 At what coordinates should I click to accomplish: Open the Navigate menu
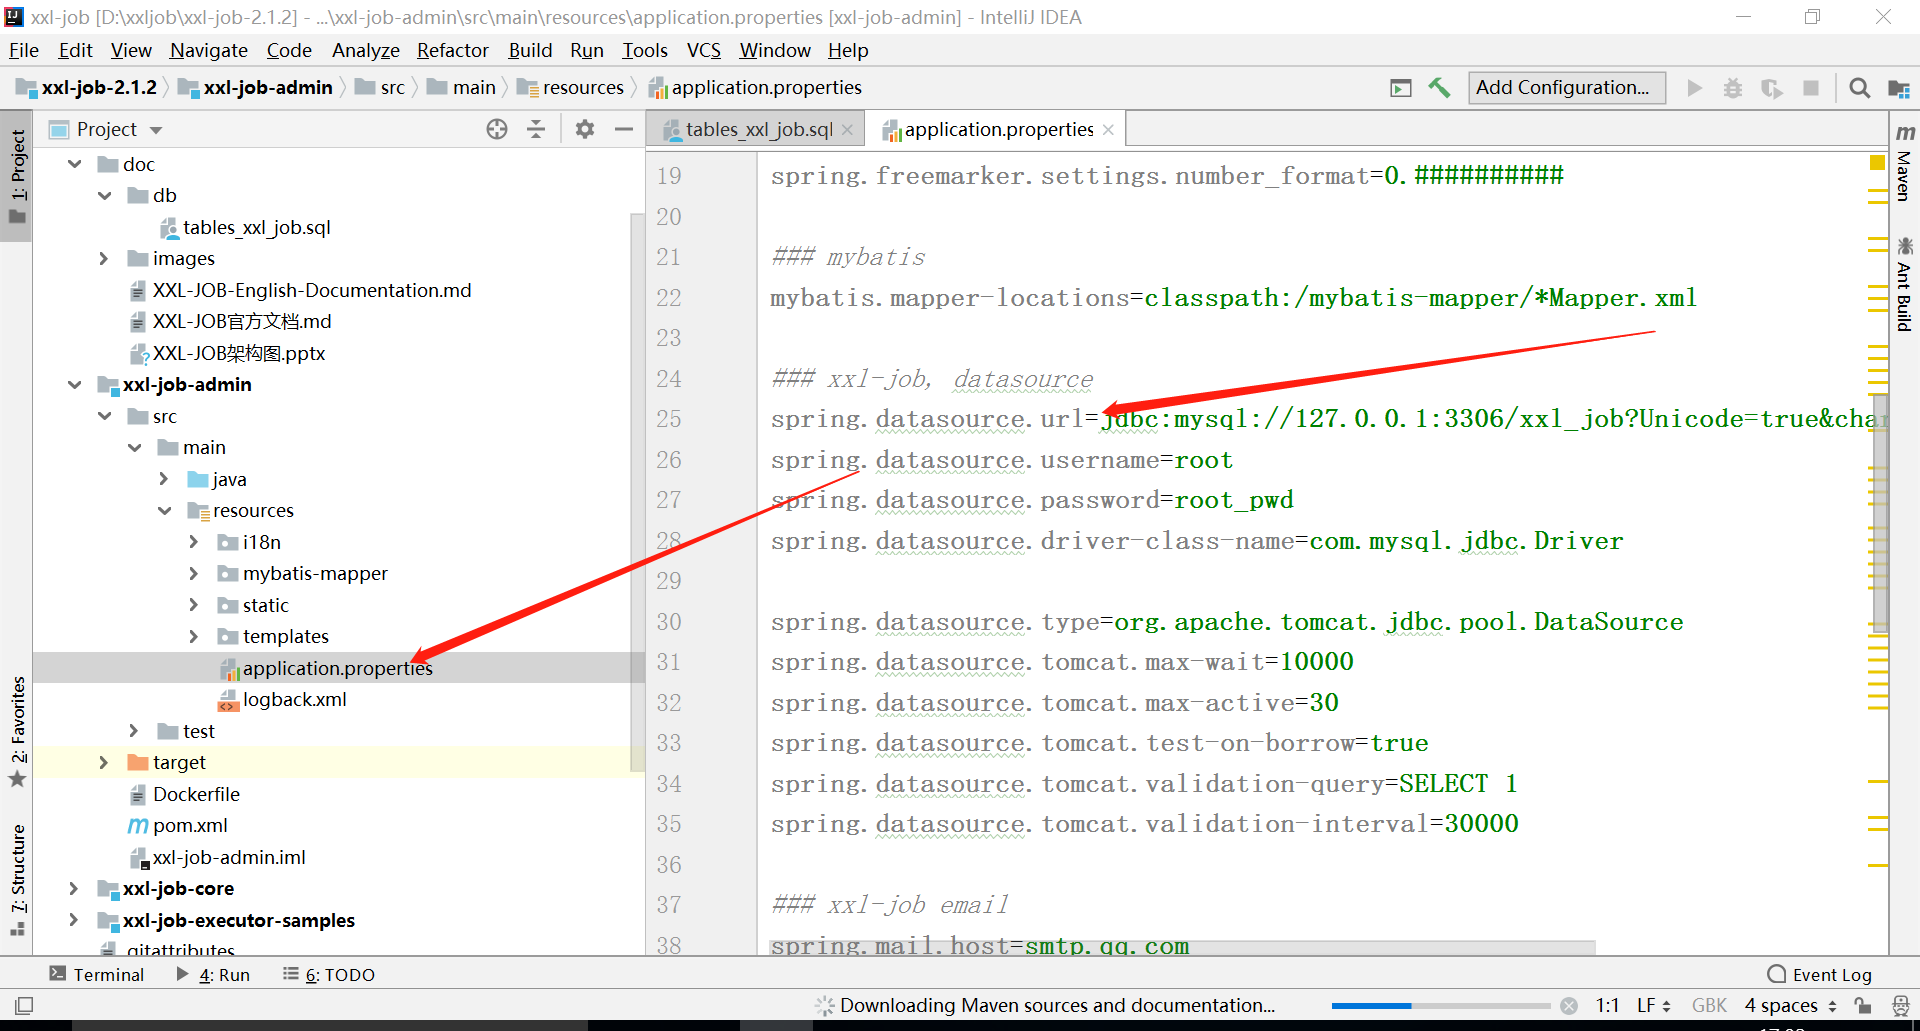point(209,50)
